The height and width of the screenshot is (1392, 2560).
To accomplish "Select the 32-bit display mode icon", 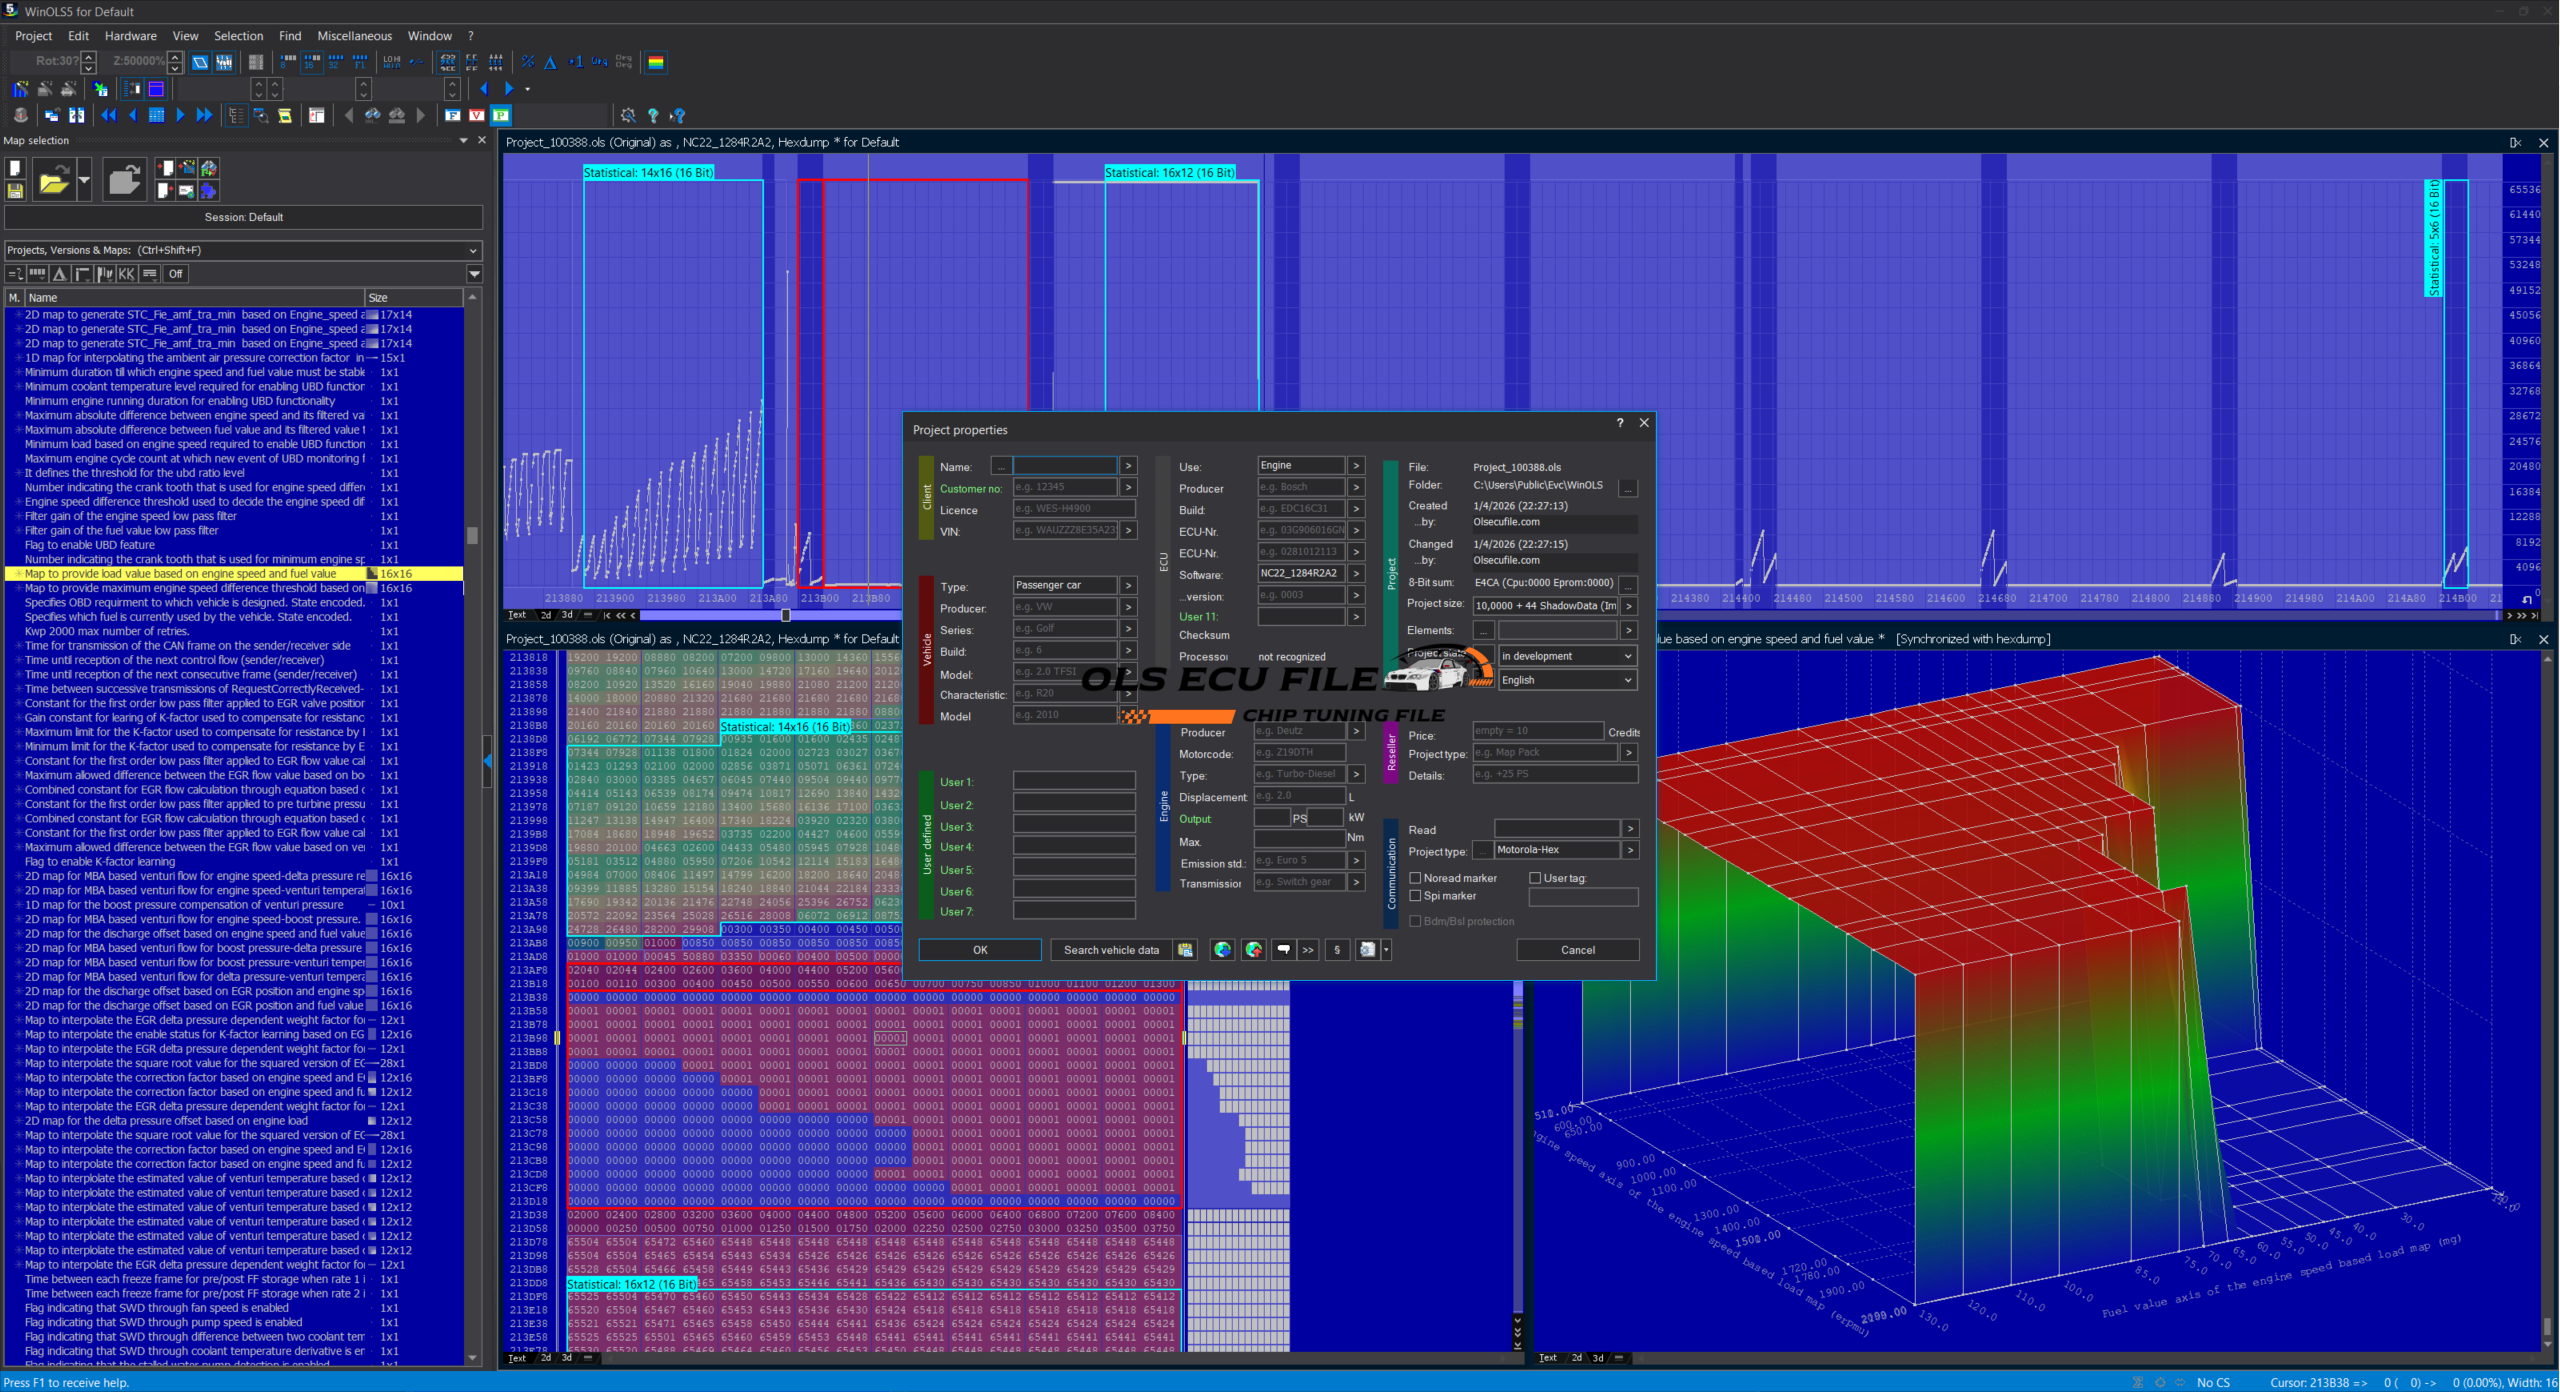I will coord(335,62).
